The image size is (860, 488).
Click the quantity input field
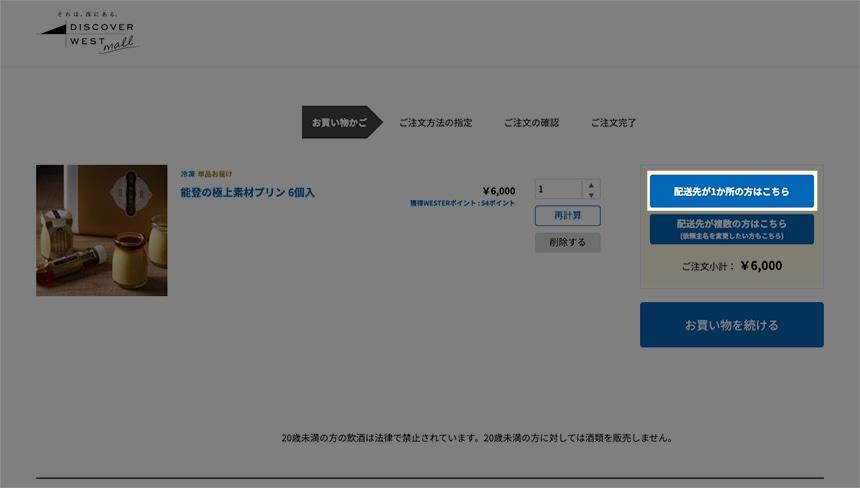pyautogui.click(x=558, y=189)
